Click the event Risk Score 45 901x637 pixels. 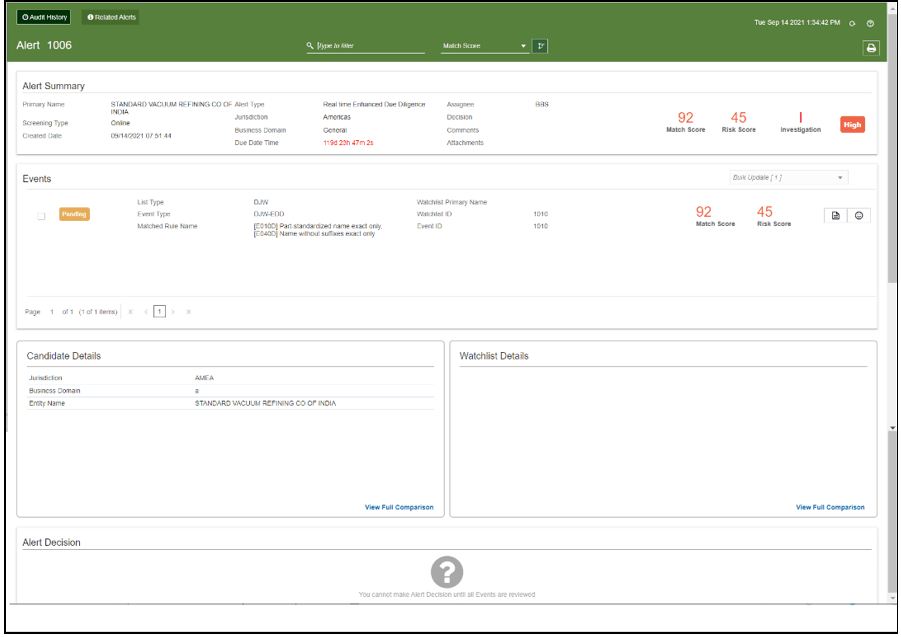point(764,212)
